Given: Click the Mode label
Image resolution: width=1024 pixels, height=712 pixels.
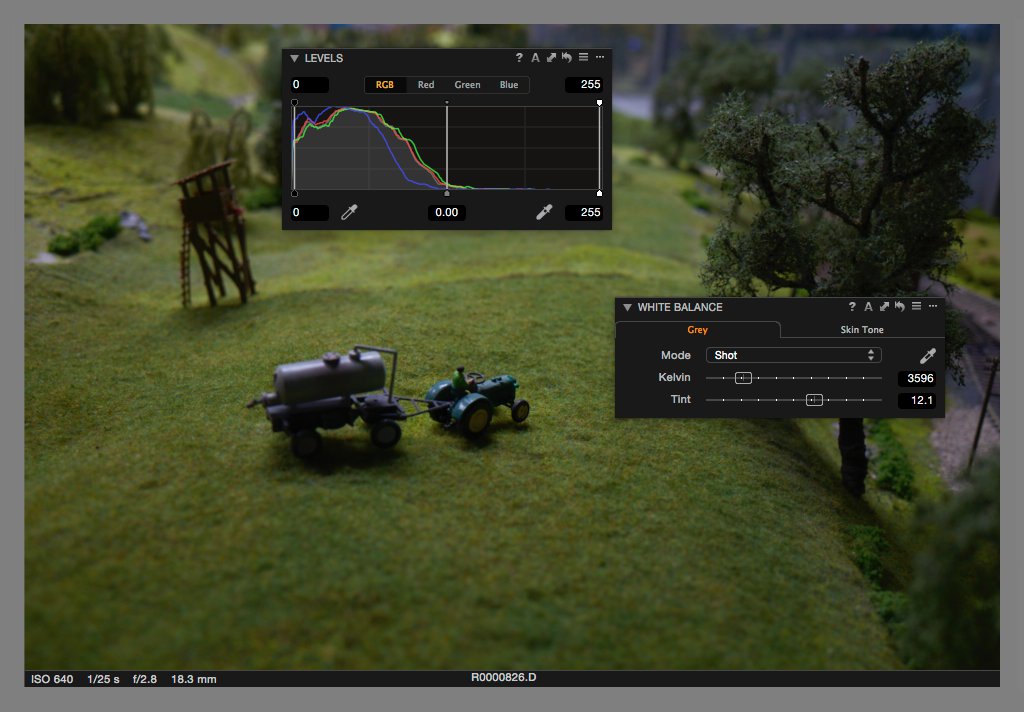Looking at the screenshot, I should pos(675,355).
